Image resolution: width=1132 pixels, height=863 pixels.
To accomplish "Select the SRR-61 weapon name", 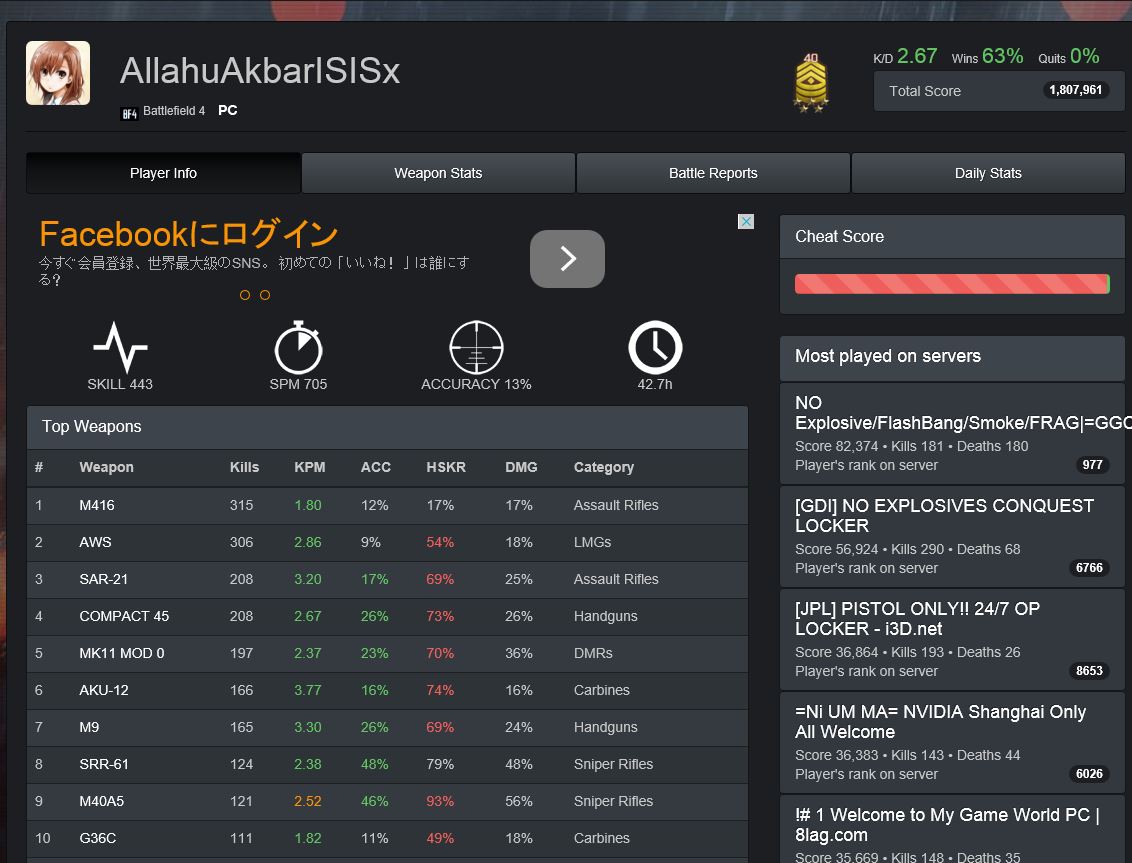I will [103, 764].
